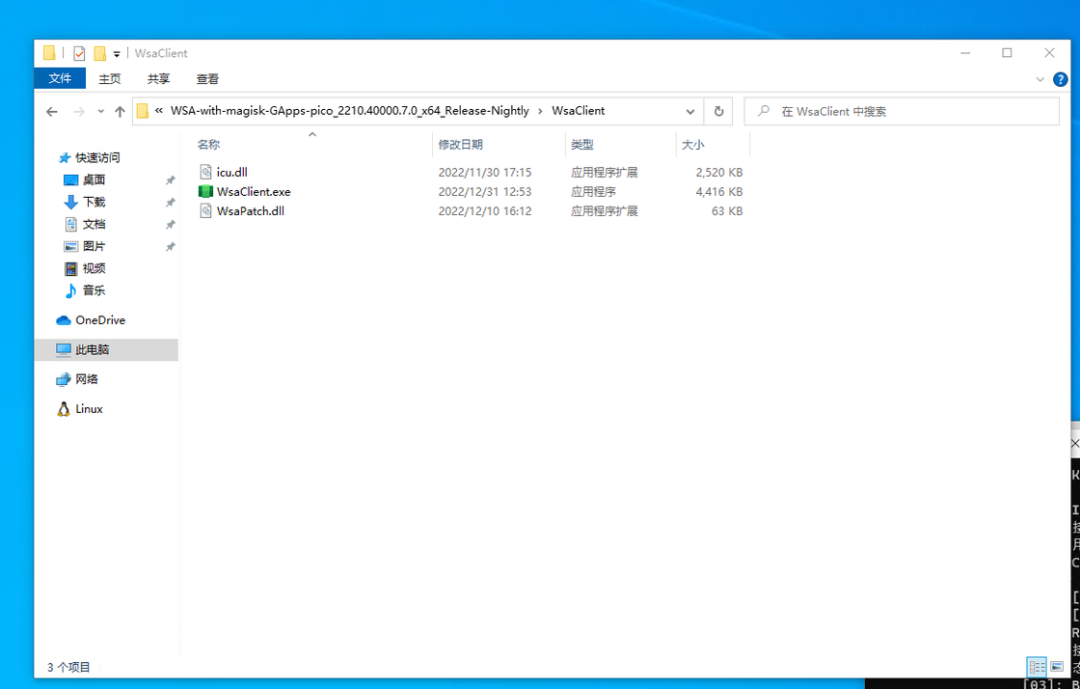Open OneDrive in the navigation pane
This screenshot has width=1080, height=689.
pos(100,320)
